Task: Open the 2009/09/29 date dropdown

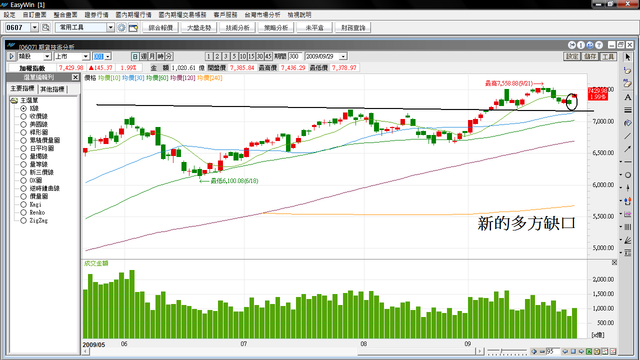Action: click(x=343, y=56)
